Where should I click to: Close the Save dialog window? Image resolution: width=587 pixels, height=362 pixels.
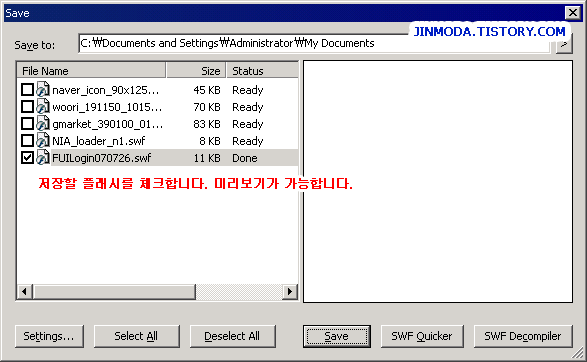(573, 13)
